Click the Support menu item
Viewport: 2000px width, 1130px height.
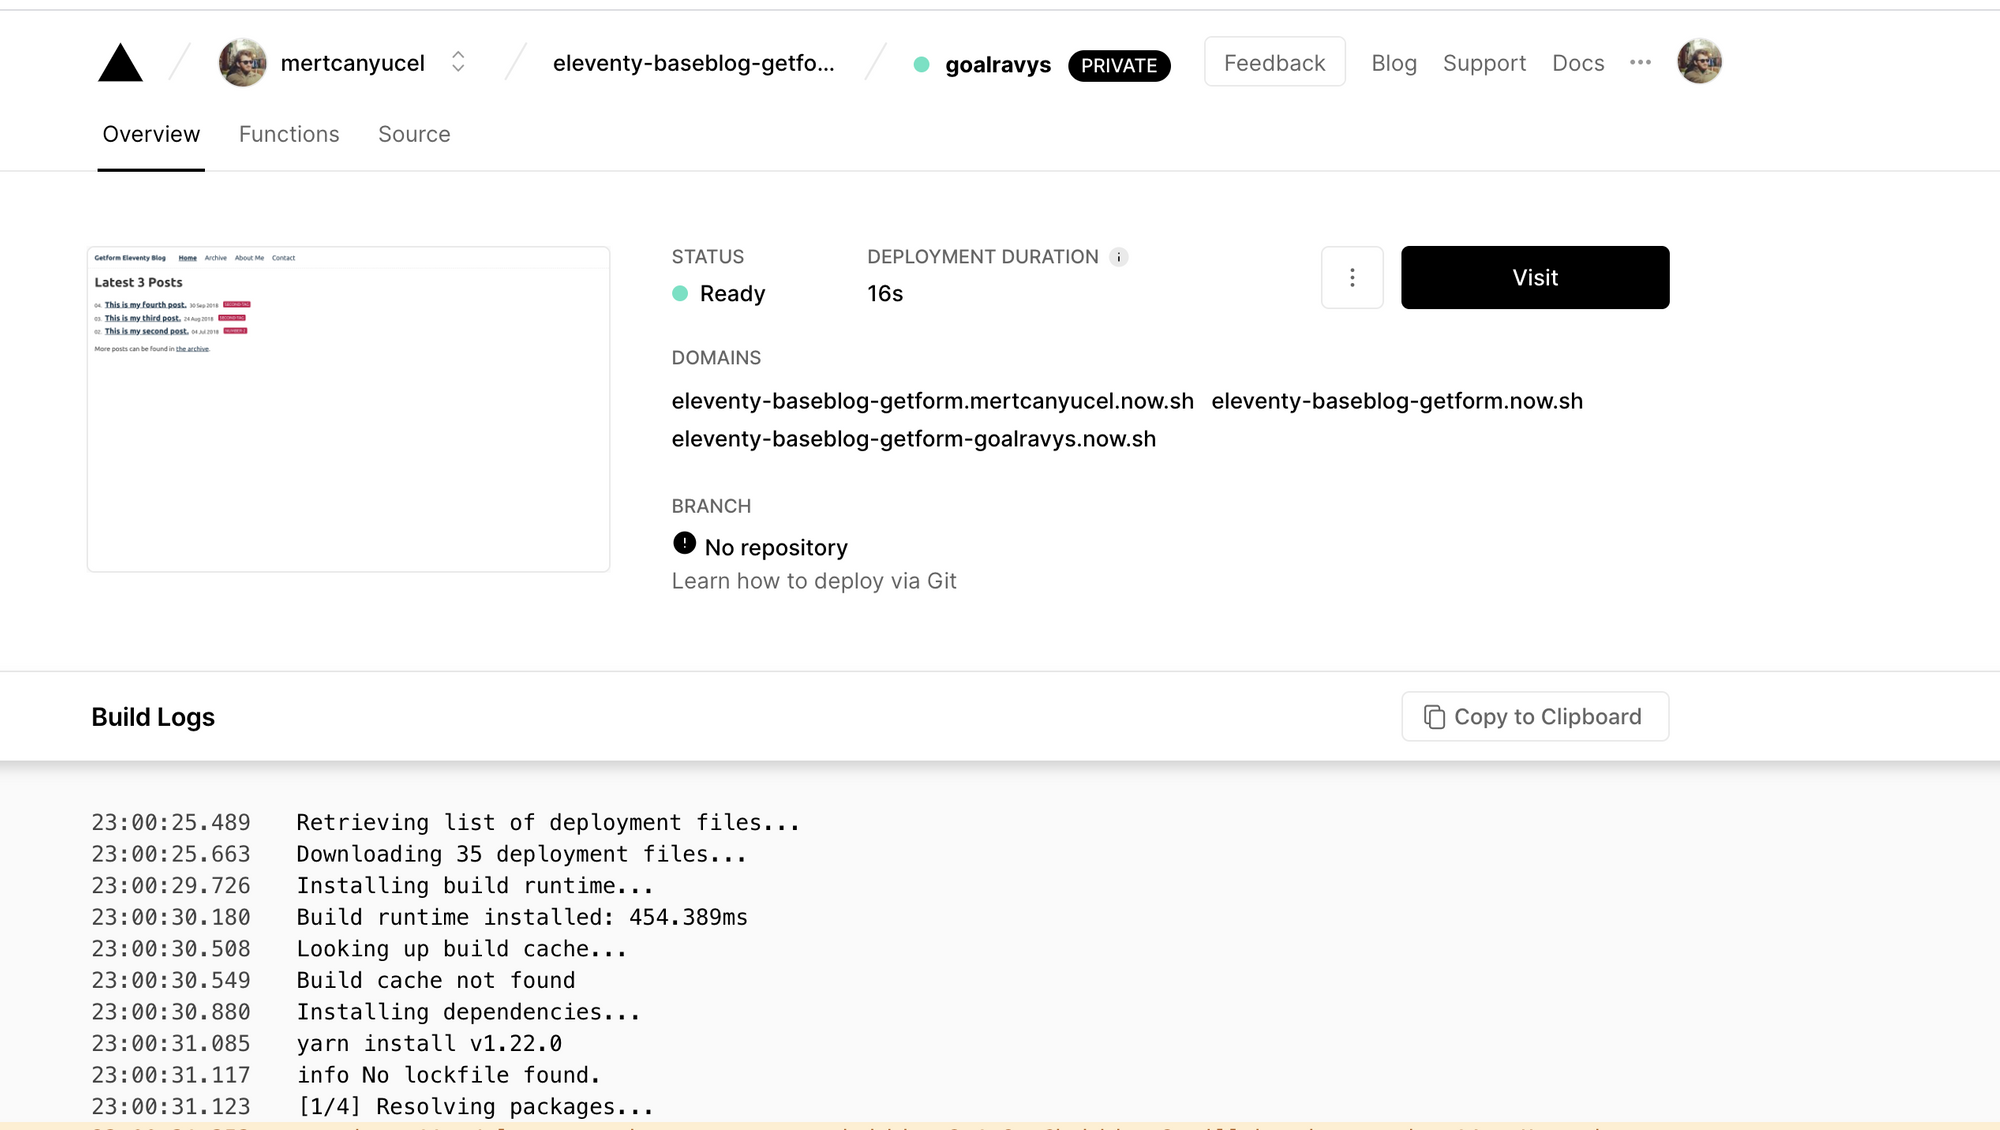pyautogui.click(x=1484, y=60)
